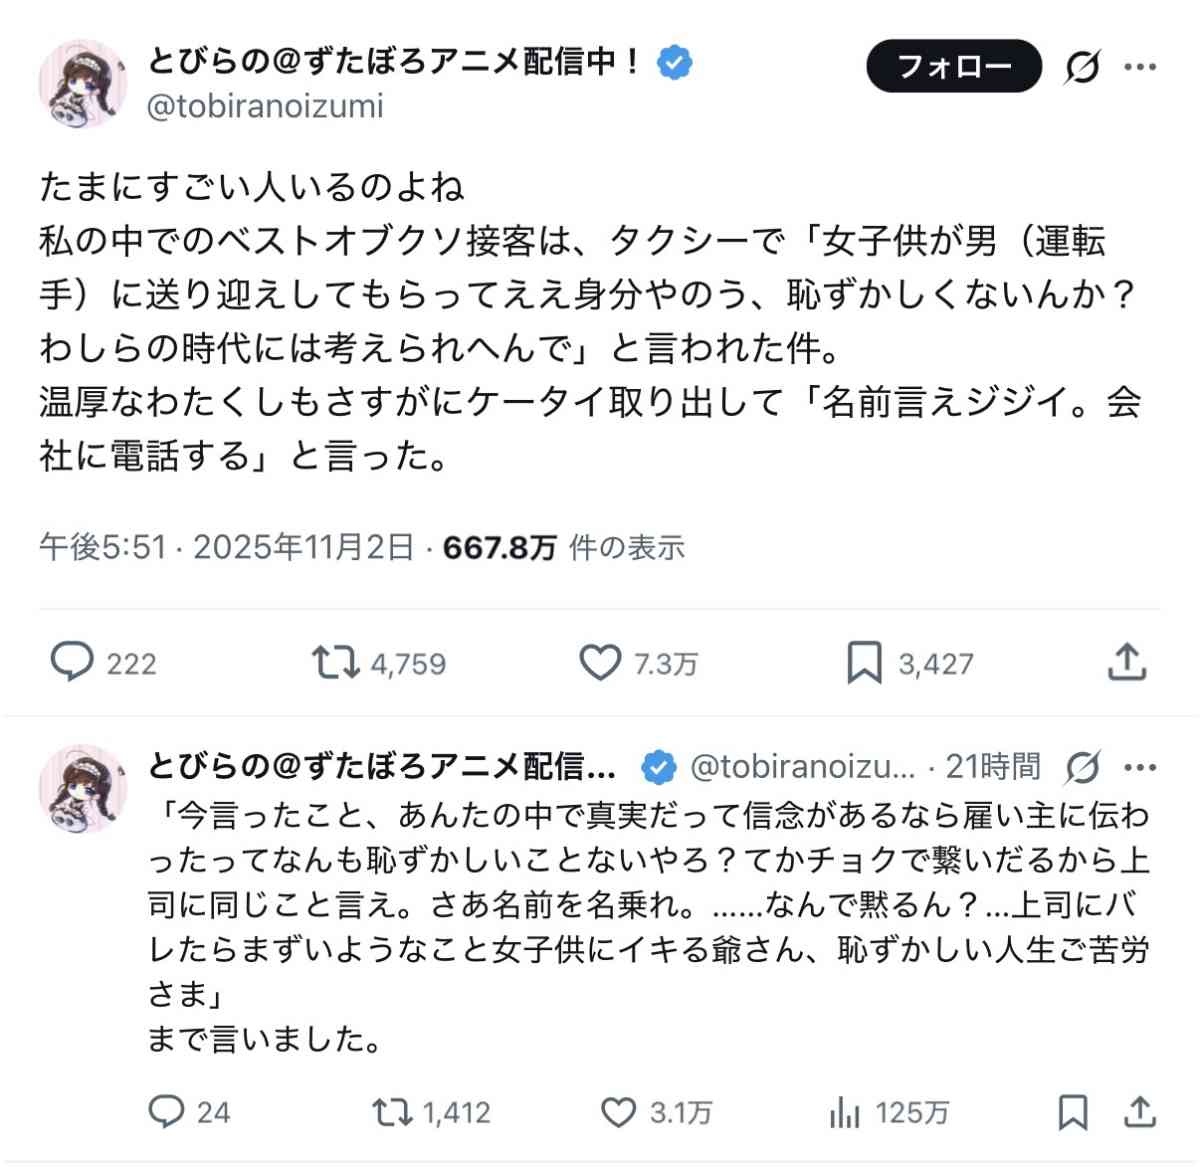Share the main post via upload icon
This screenshot has height=1167, width=1200.
click(1126, 662)
